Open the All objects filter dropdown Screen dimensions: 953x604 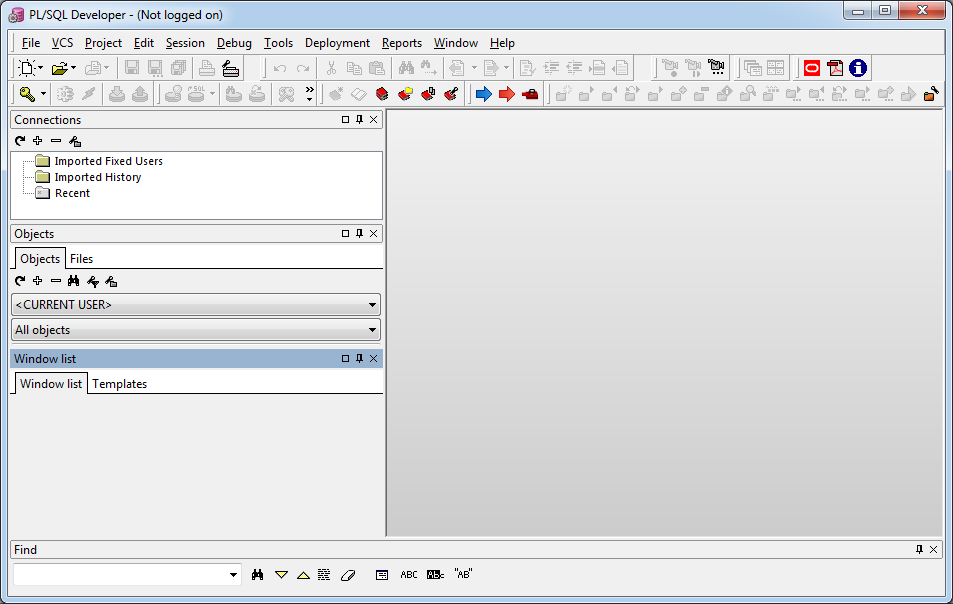[196, 330]
